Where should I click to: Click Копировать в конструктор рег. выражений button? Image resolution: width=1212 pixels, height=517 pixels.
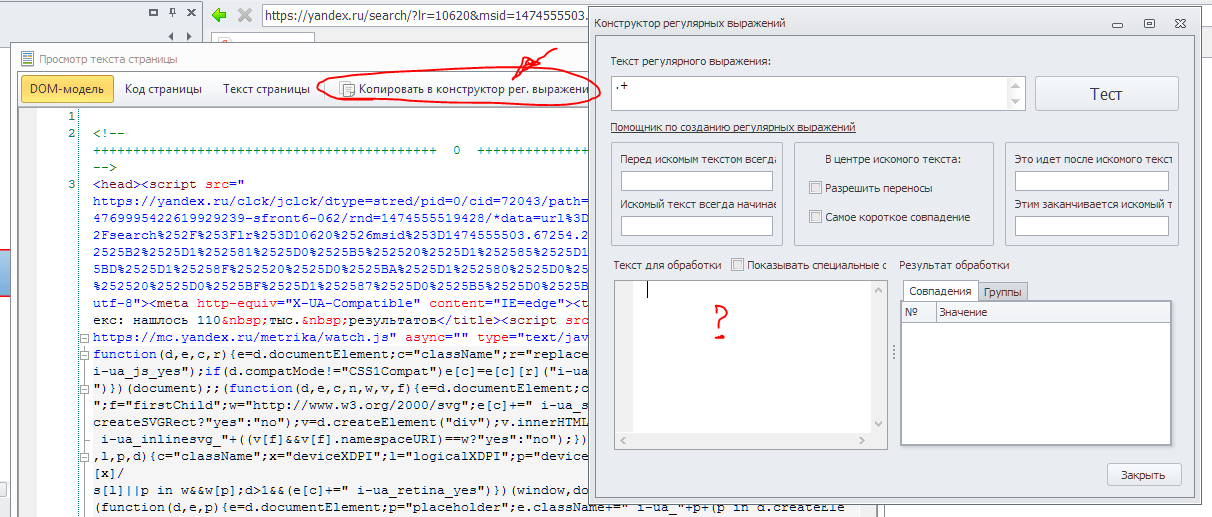click(x=464, y=90)
